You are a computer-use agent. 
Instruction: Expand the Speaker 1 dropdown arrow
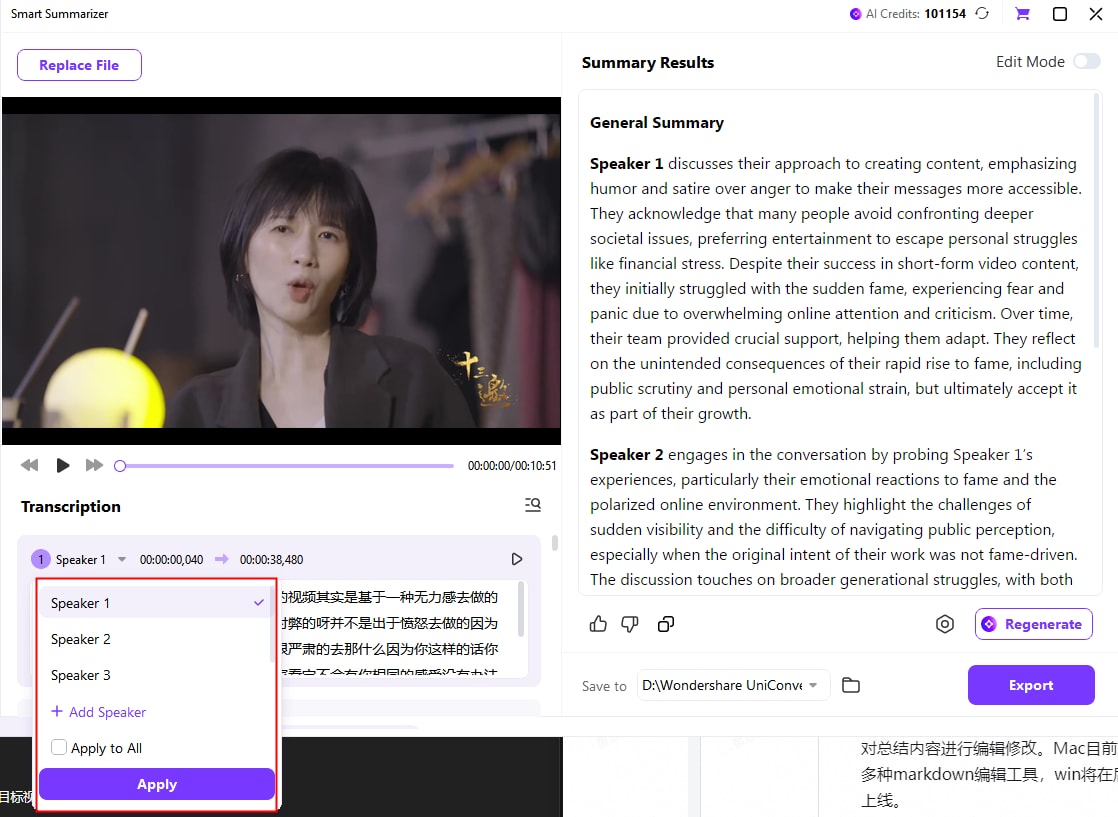pos(122,560)
